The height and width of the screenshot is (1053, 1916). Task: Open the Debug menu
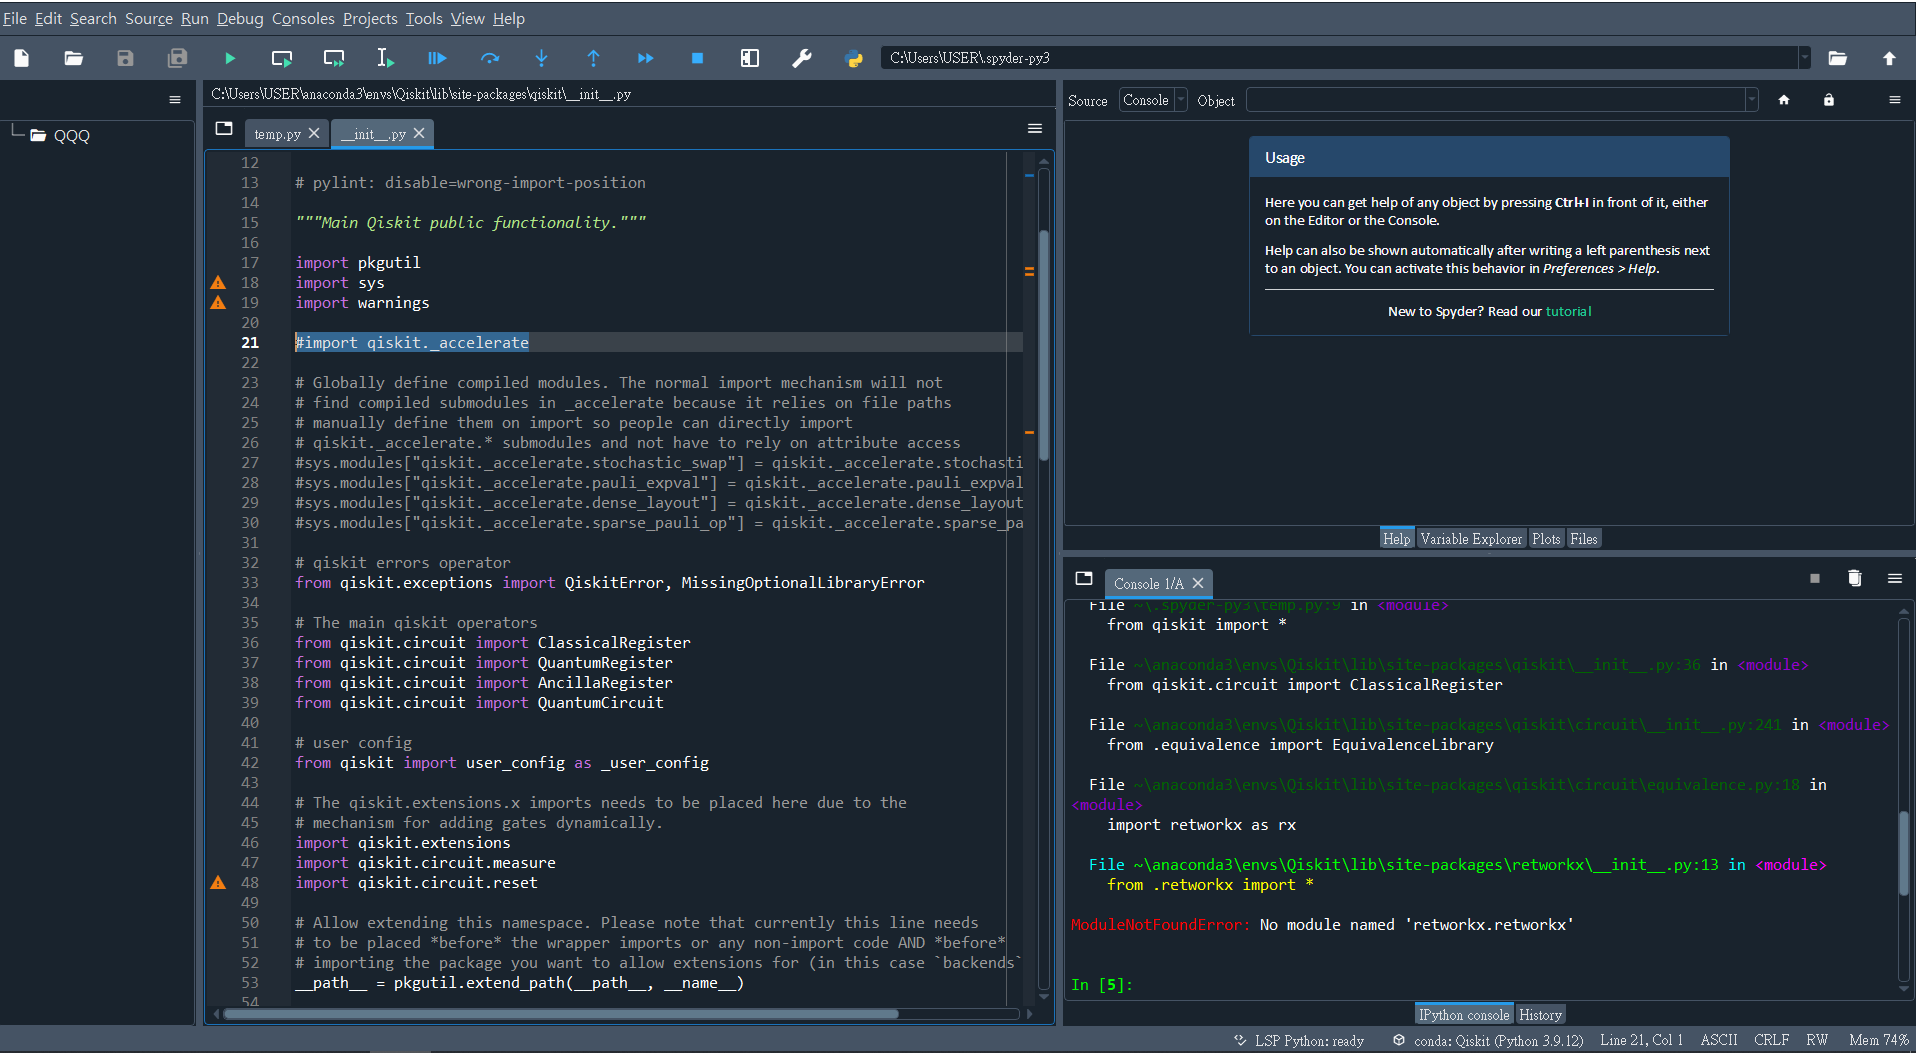pos(240,18)
